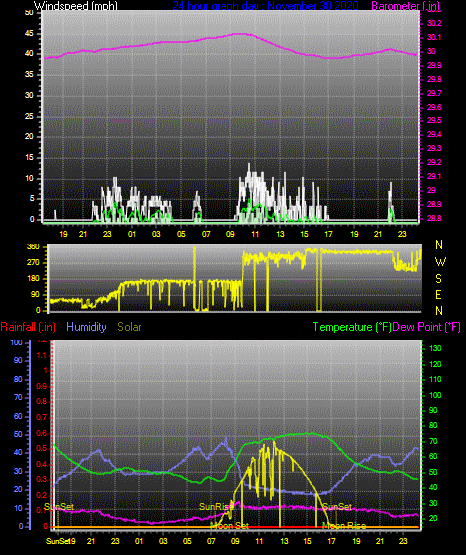Click the 'Moon Rise' marker label
This screenshot has width=466, height=555.
[x=344, y=526]
